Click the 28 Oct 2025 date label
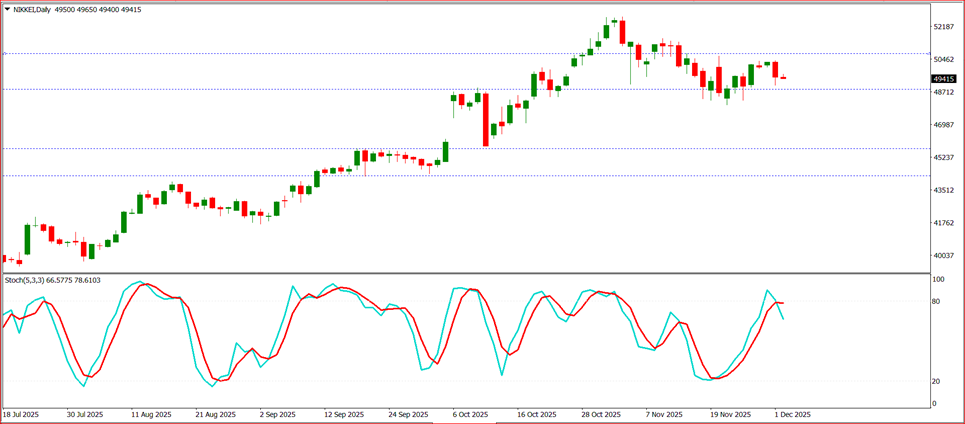 pyautogui.click(x=601, y=413)
